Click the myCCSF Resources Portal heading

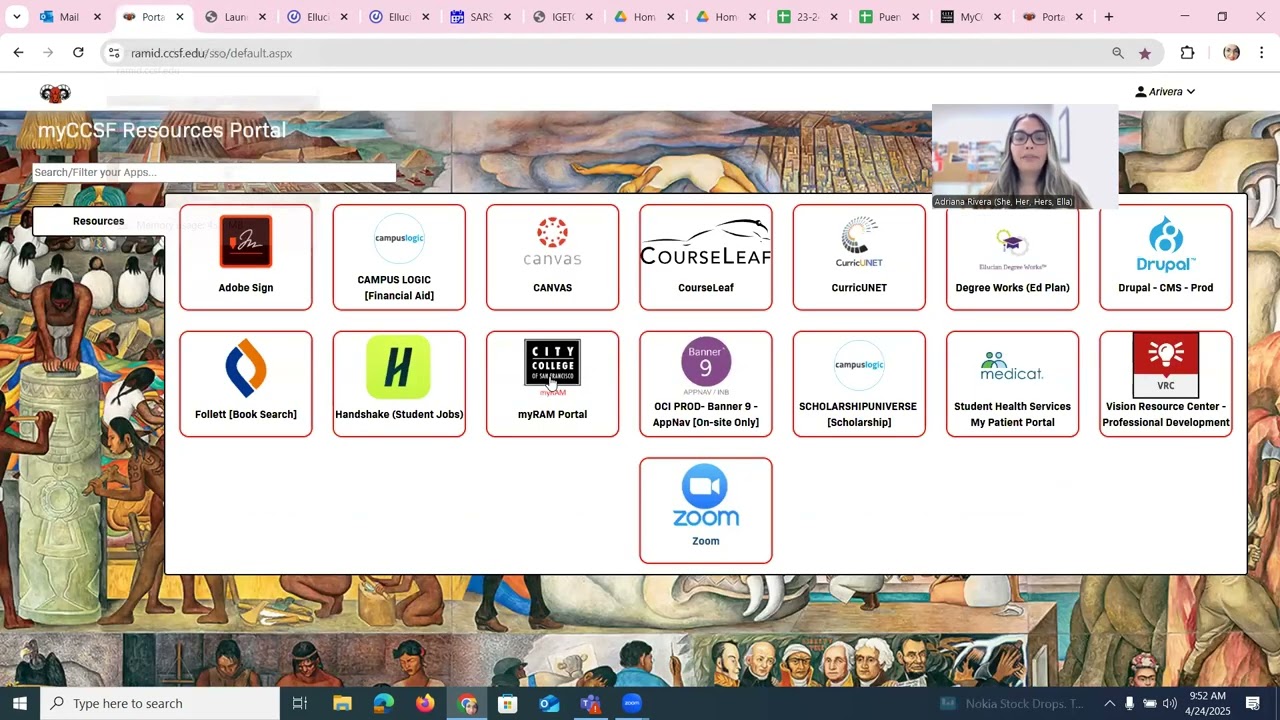click(162, 130)
